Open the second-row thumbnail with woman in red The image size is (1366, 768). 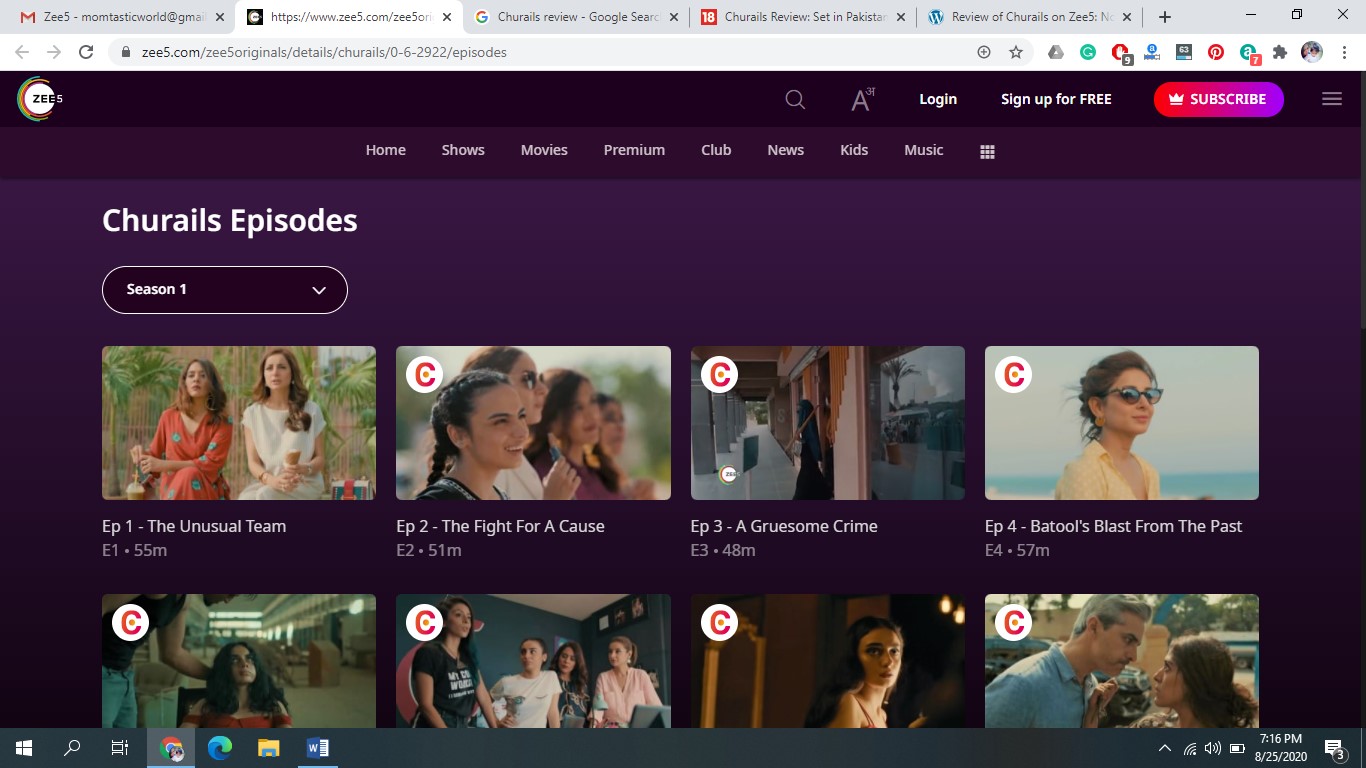tap(239, 661)
